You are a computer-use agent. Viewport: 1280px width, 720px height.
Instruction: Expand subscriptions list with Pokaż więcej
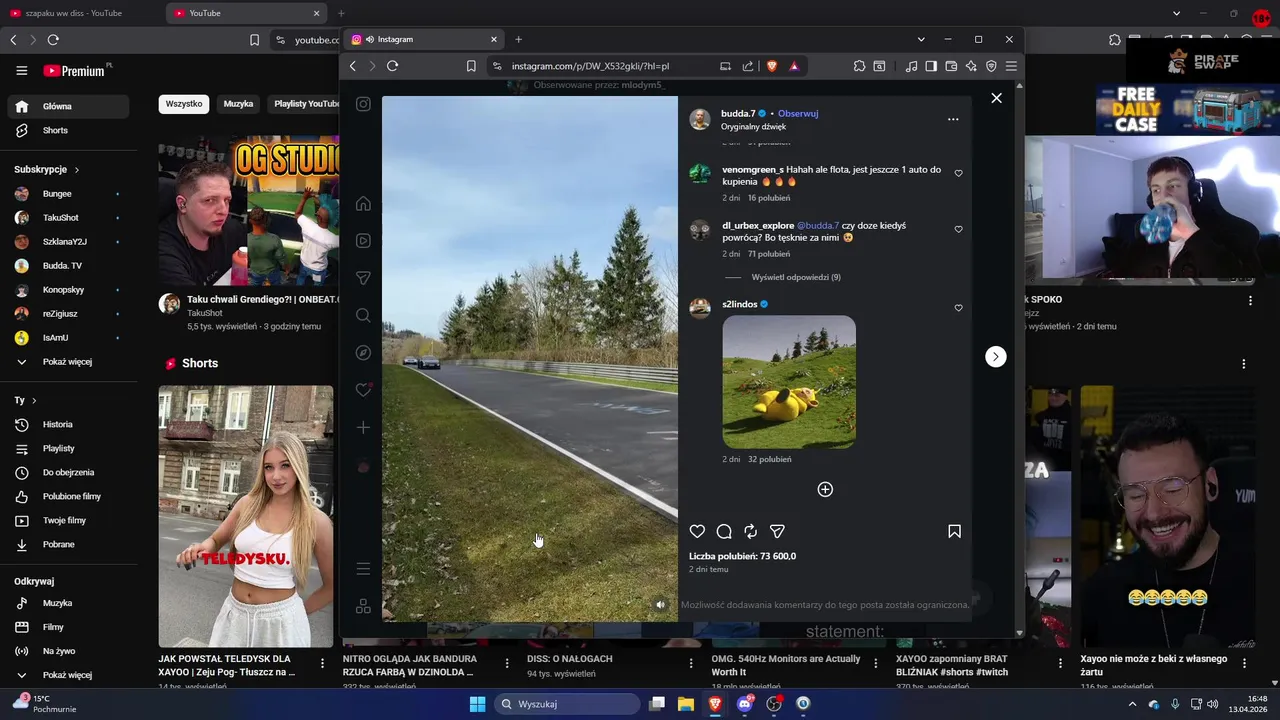[x=68, y=362]
